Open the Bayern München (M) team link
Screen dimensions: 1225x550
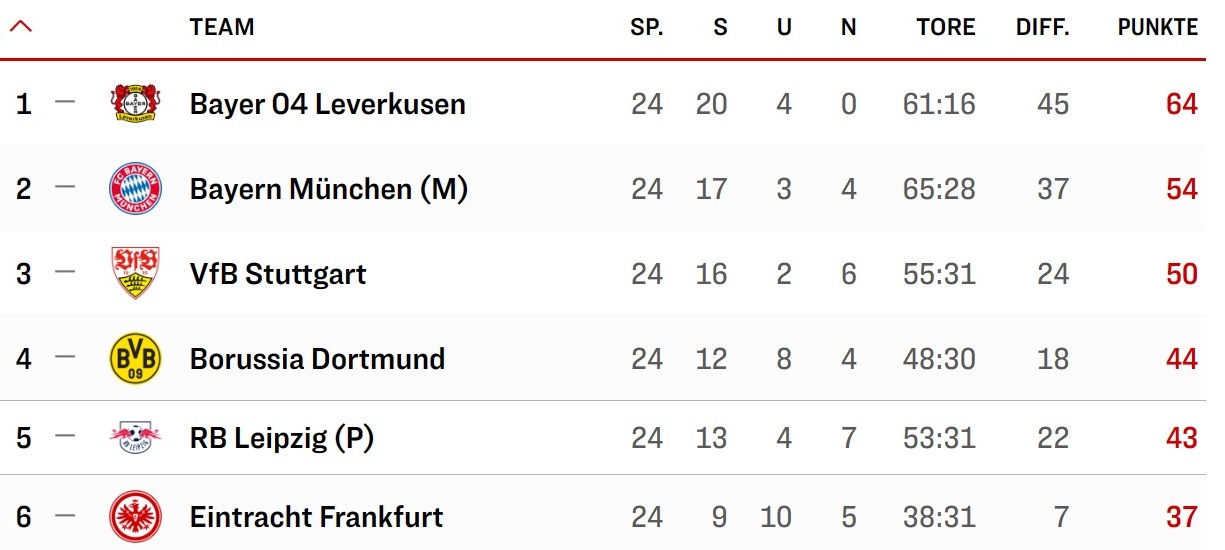tap(329, 189)
